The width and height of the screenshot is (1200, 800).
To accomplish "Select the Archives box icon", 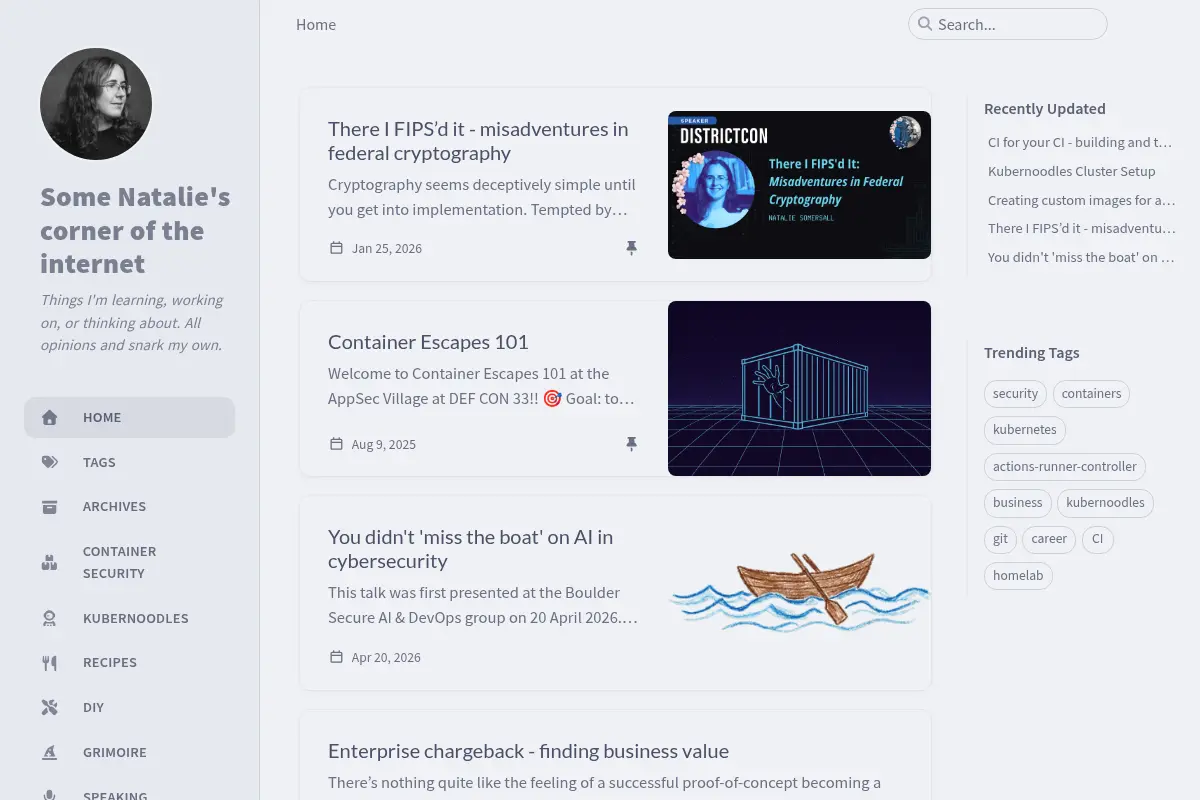I will click(49, 507).
